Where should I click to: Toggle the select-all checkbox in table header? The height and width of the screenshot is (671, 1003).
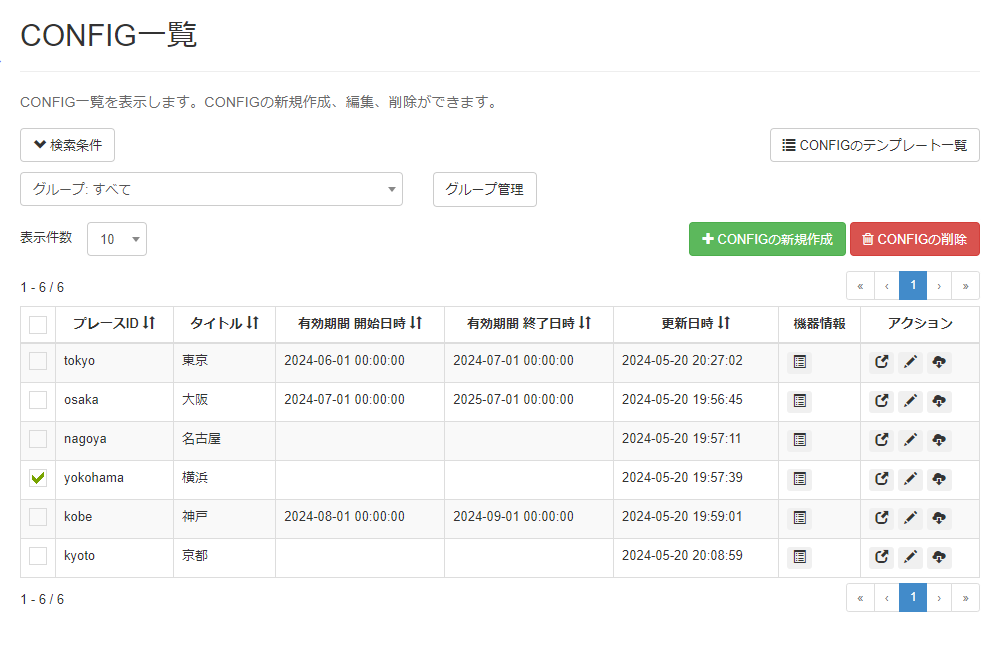pos(38,324)
